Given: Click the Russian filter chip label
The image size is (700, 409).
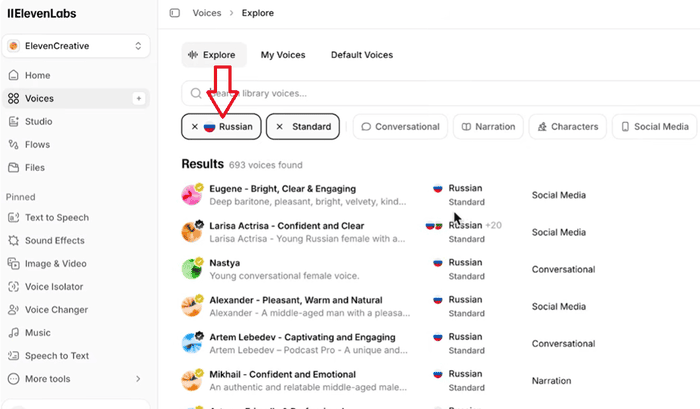Looking at the screenshot, I should coord(236,127).
